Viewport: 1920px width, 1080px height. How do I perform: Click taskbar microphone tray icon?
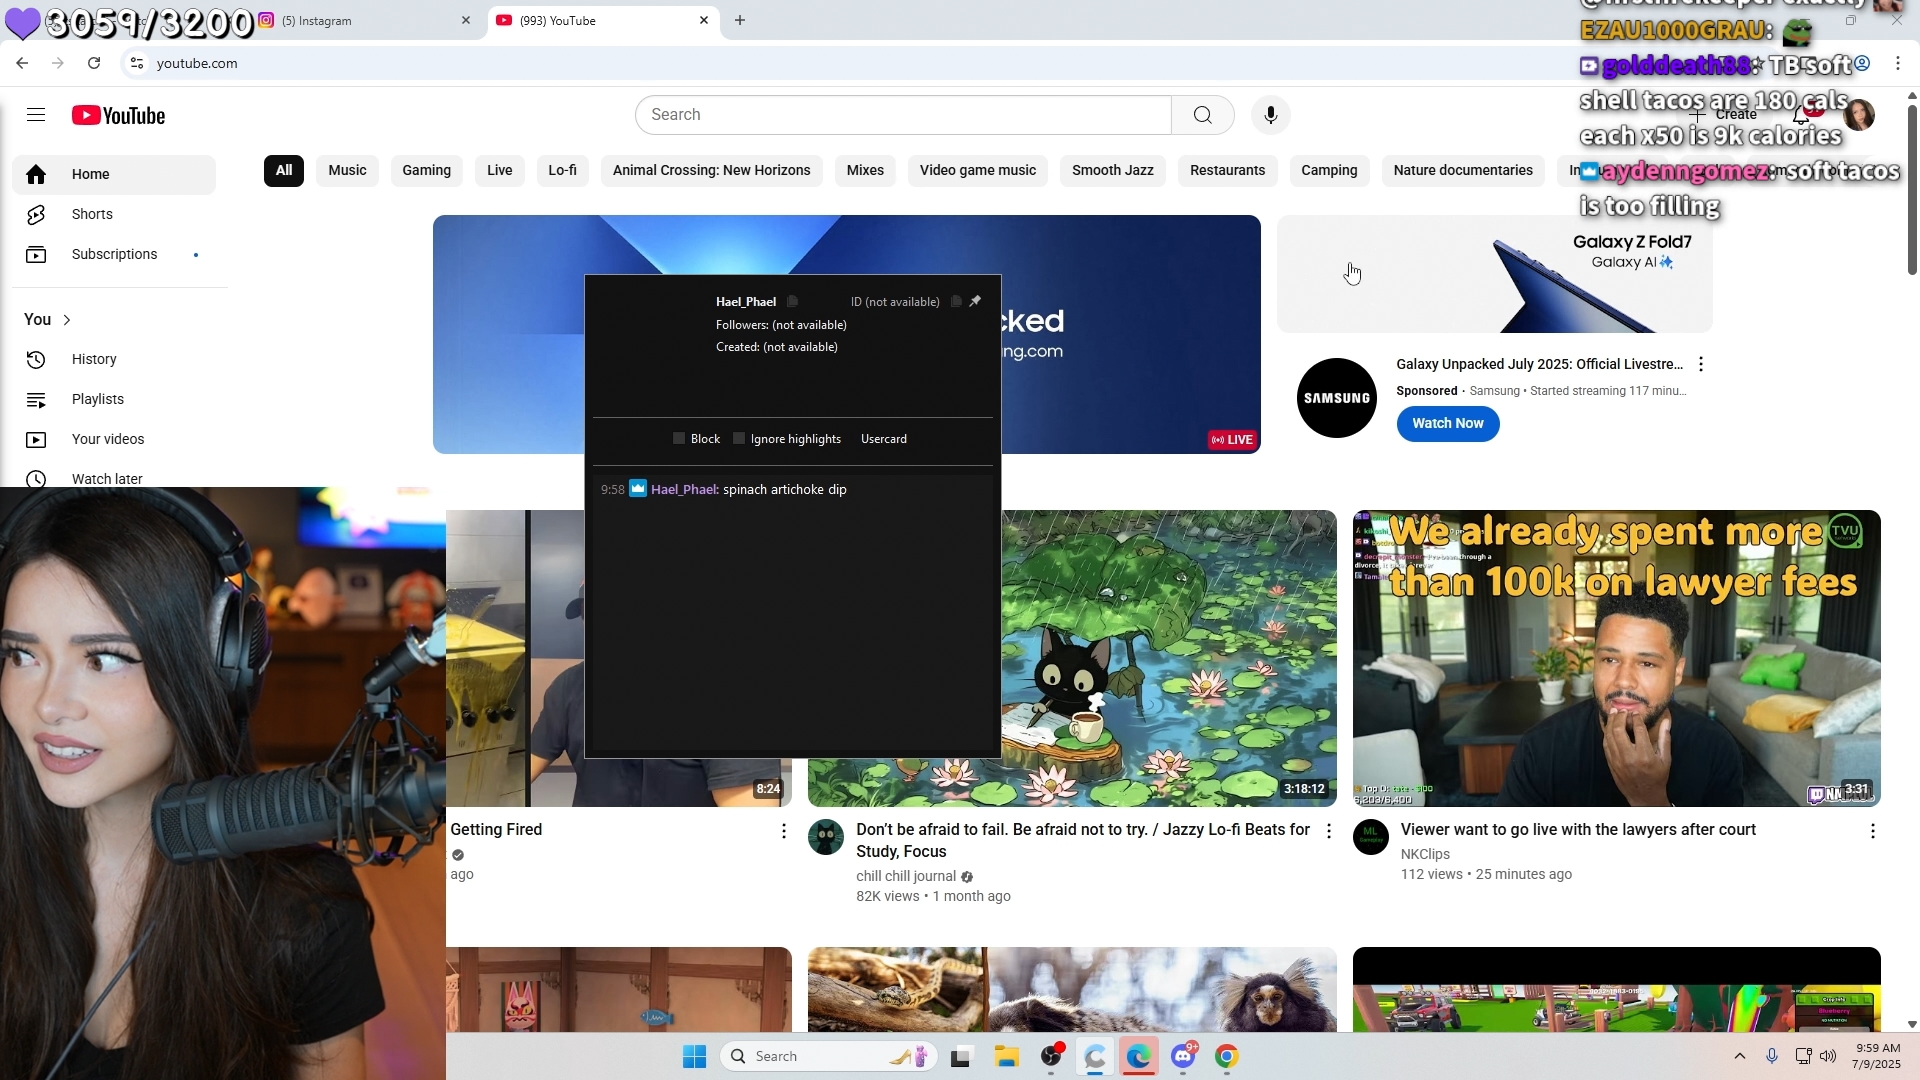pos(1772,1056)
